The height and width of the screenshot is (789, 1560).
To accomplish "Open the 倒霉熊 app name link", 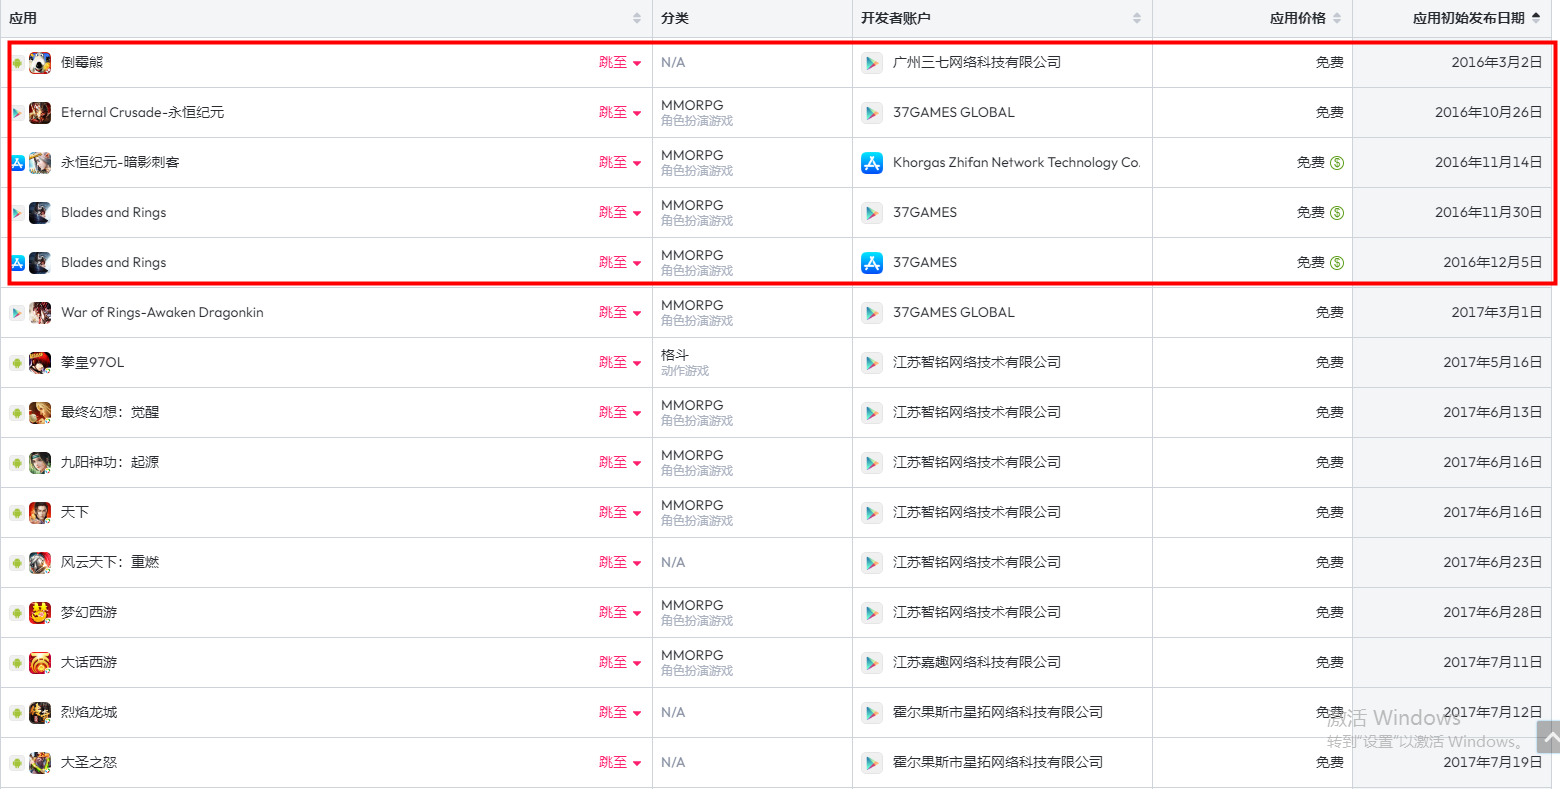I will pos(82,62).
